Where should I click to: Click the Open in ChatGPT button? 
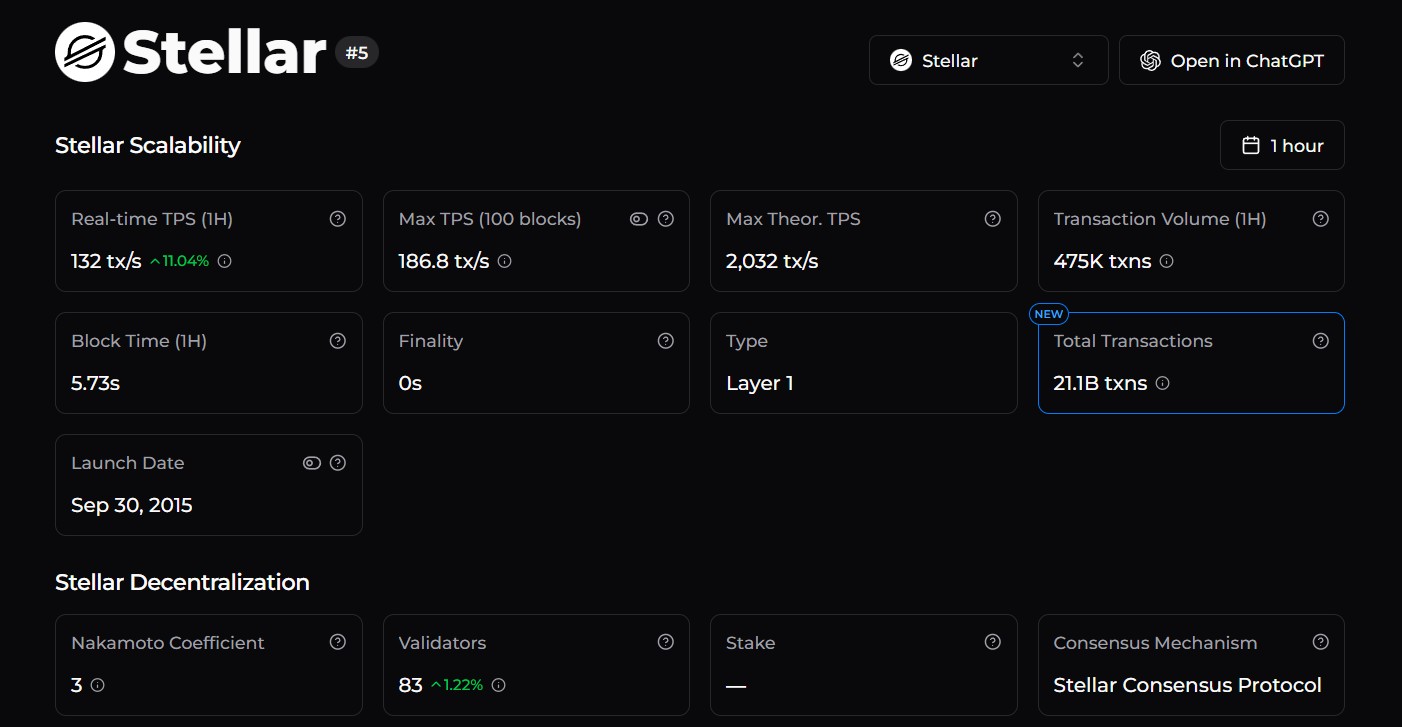(1232, 60)
